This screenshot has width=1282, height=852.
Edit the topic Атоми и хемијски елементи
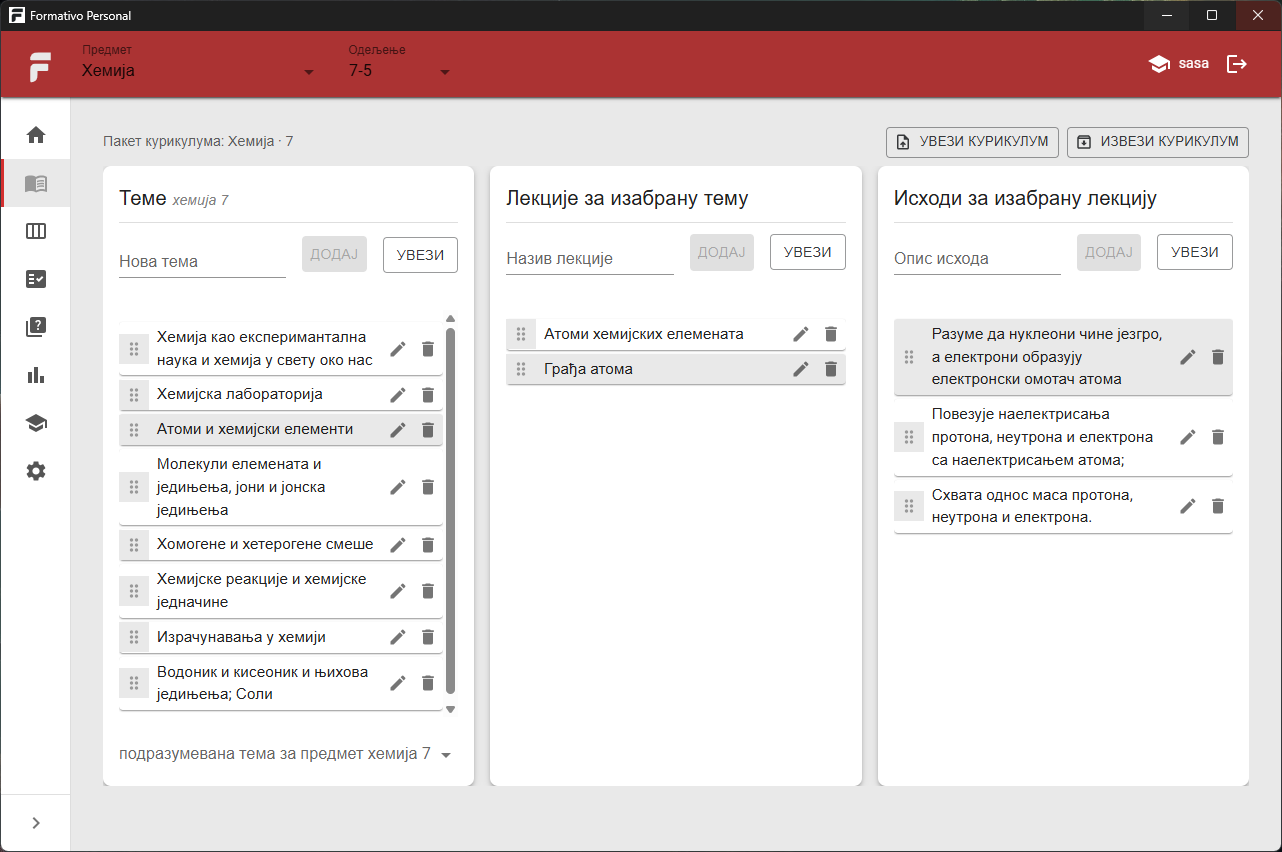(x=398, y=430)
